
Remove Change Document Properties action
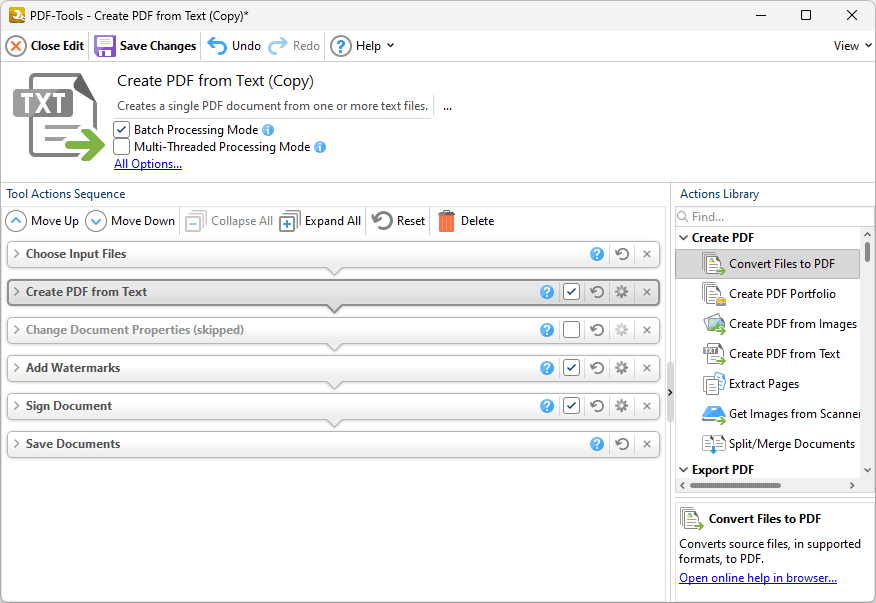[x=647, y=330]
